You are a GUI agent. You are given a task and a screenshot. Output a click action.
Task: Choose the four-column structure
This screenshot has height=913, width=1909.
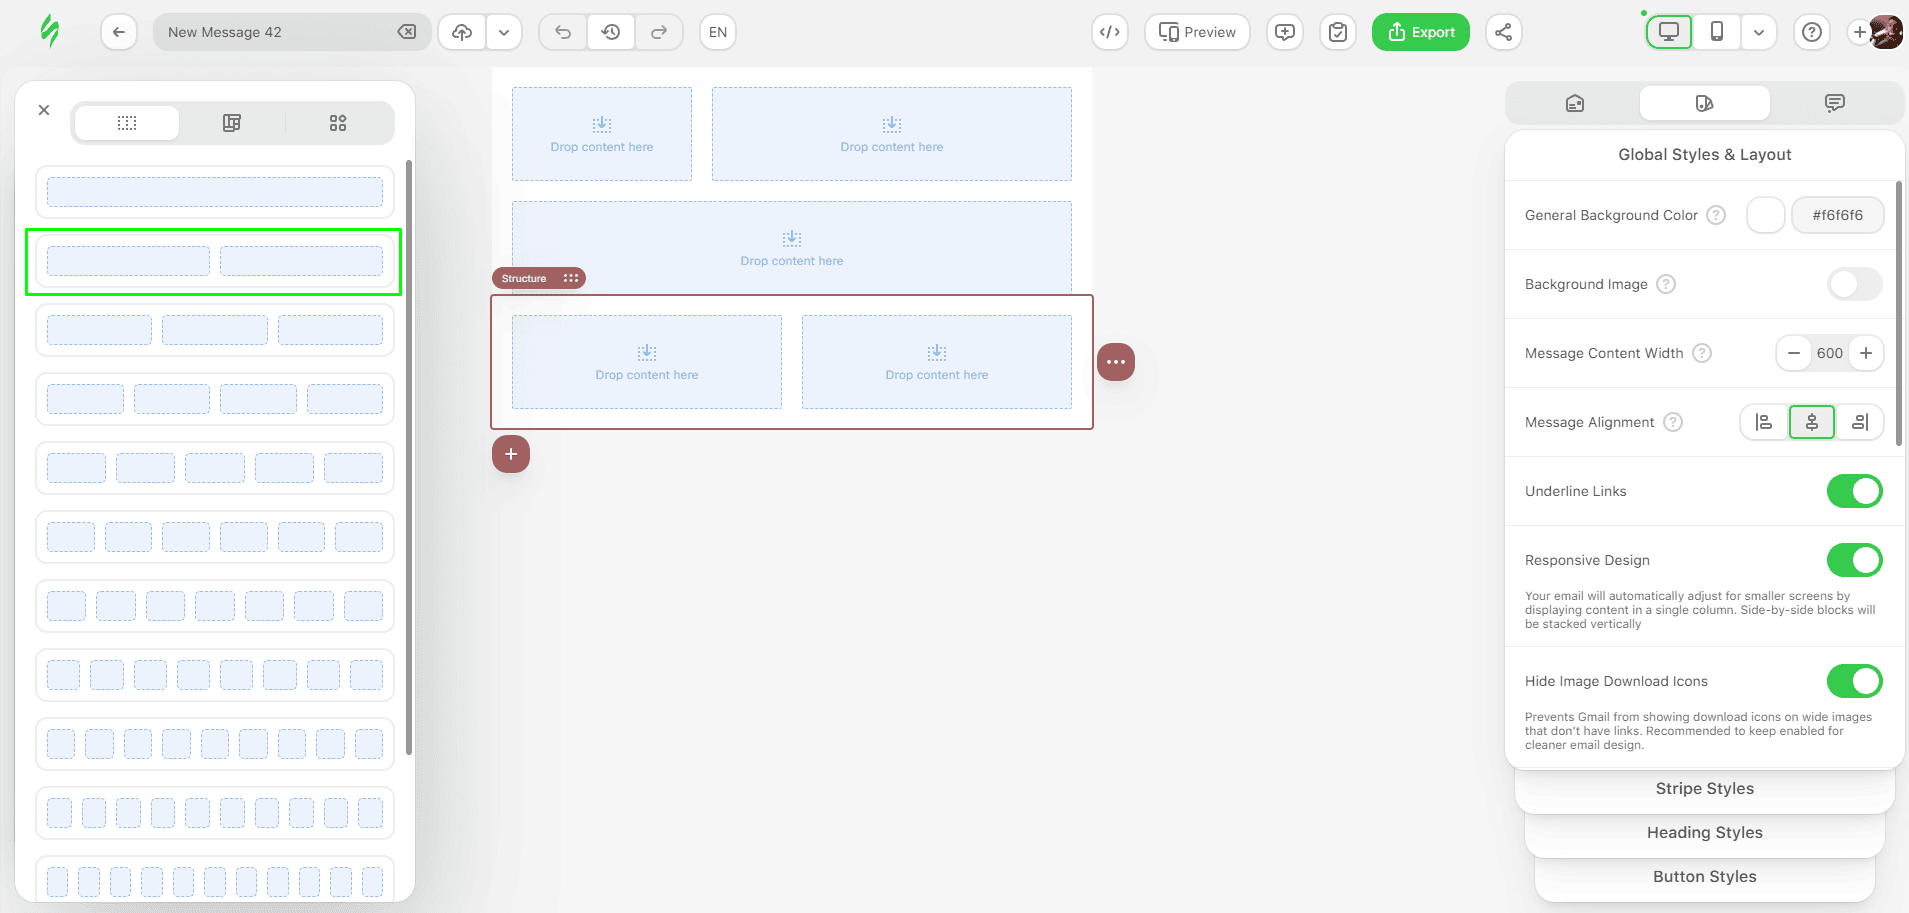click(215, 399)
